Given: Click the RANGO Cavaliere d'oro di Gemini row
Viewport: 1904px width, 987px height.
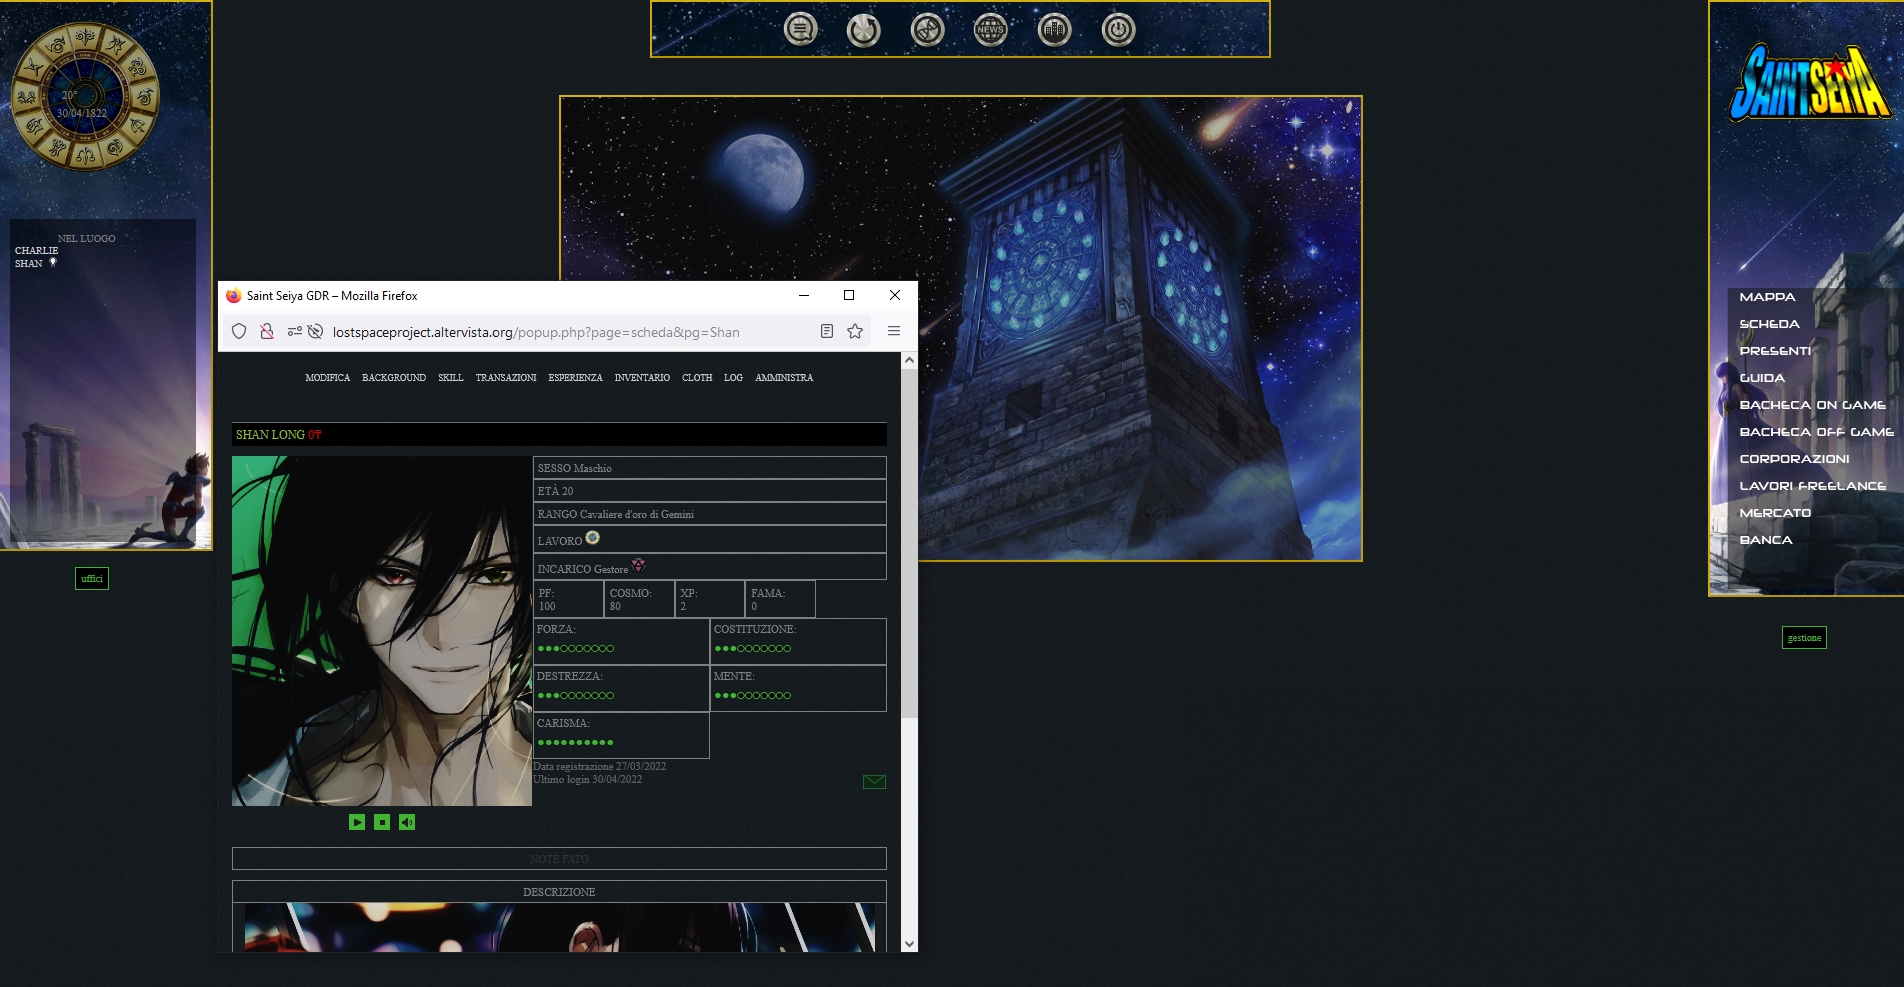Looking at the screenshot, I should pos(710,514).
